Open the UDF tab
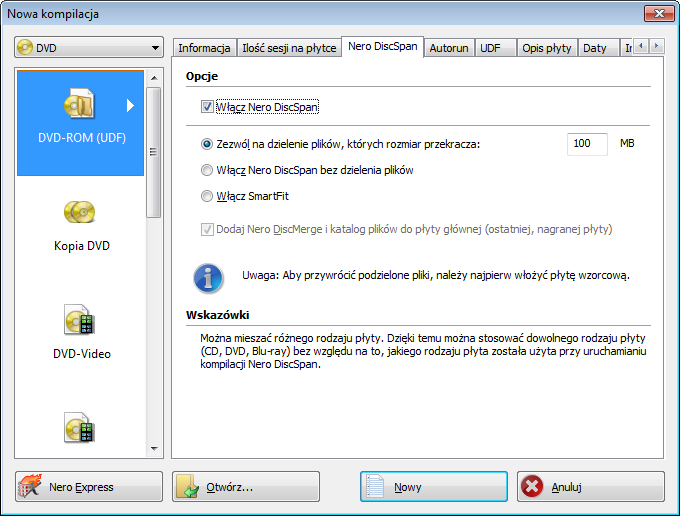Viewport: 680px width, 516px height. (x=495, y=48)
